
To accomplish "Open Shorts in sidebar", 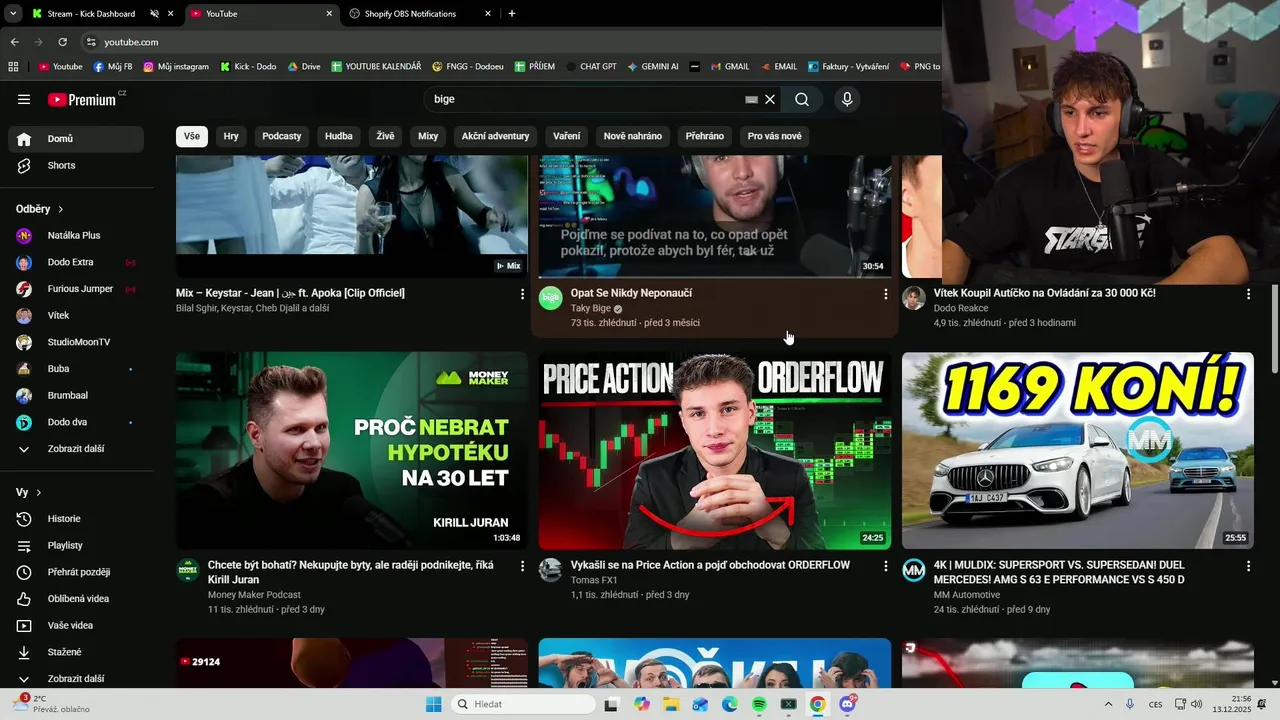I will 76,166.
